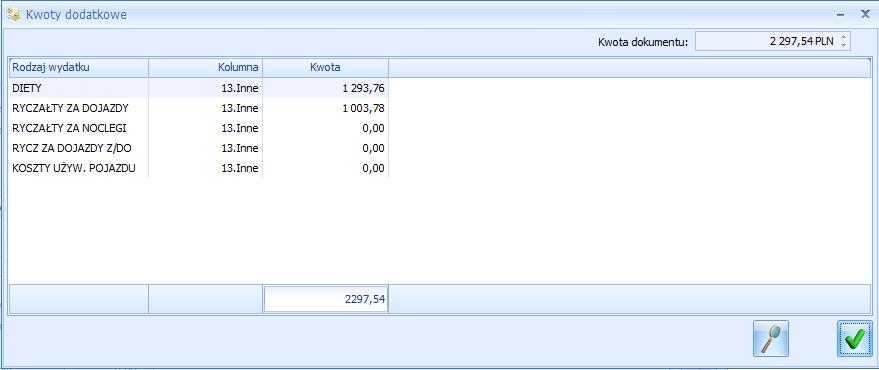Click the Kwoty dodatkowe window icon
The image size is (879, 370).
point(14,15)
